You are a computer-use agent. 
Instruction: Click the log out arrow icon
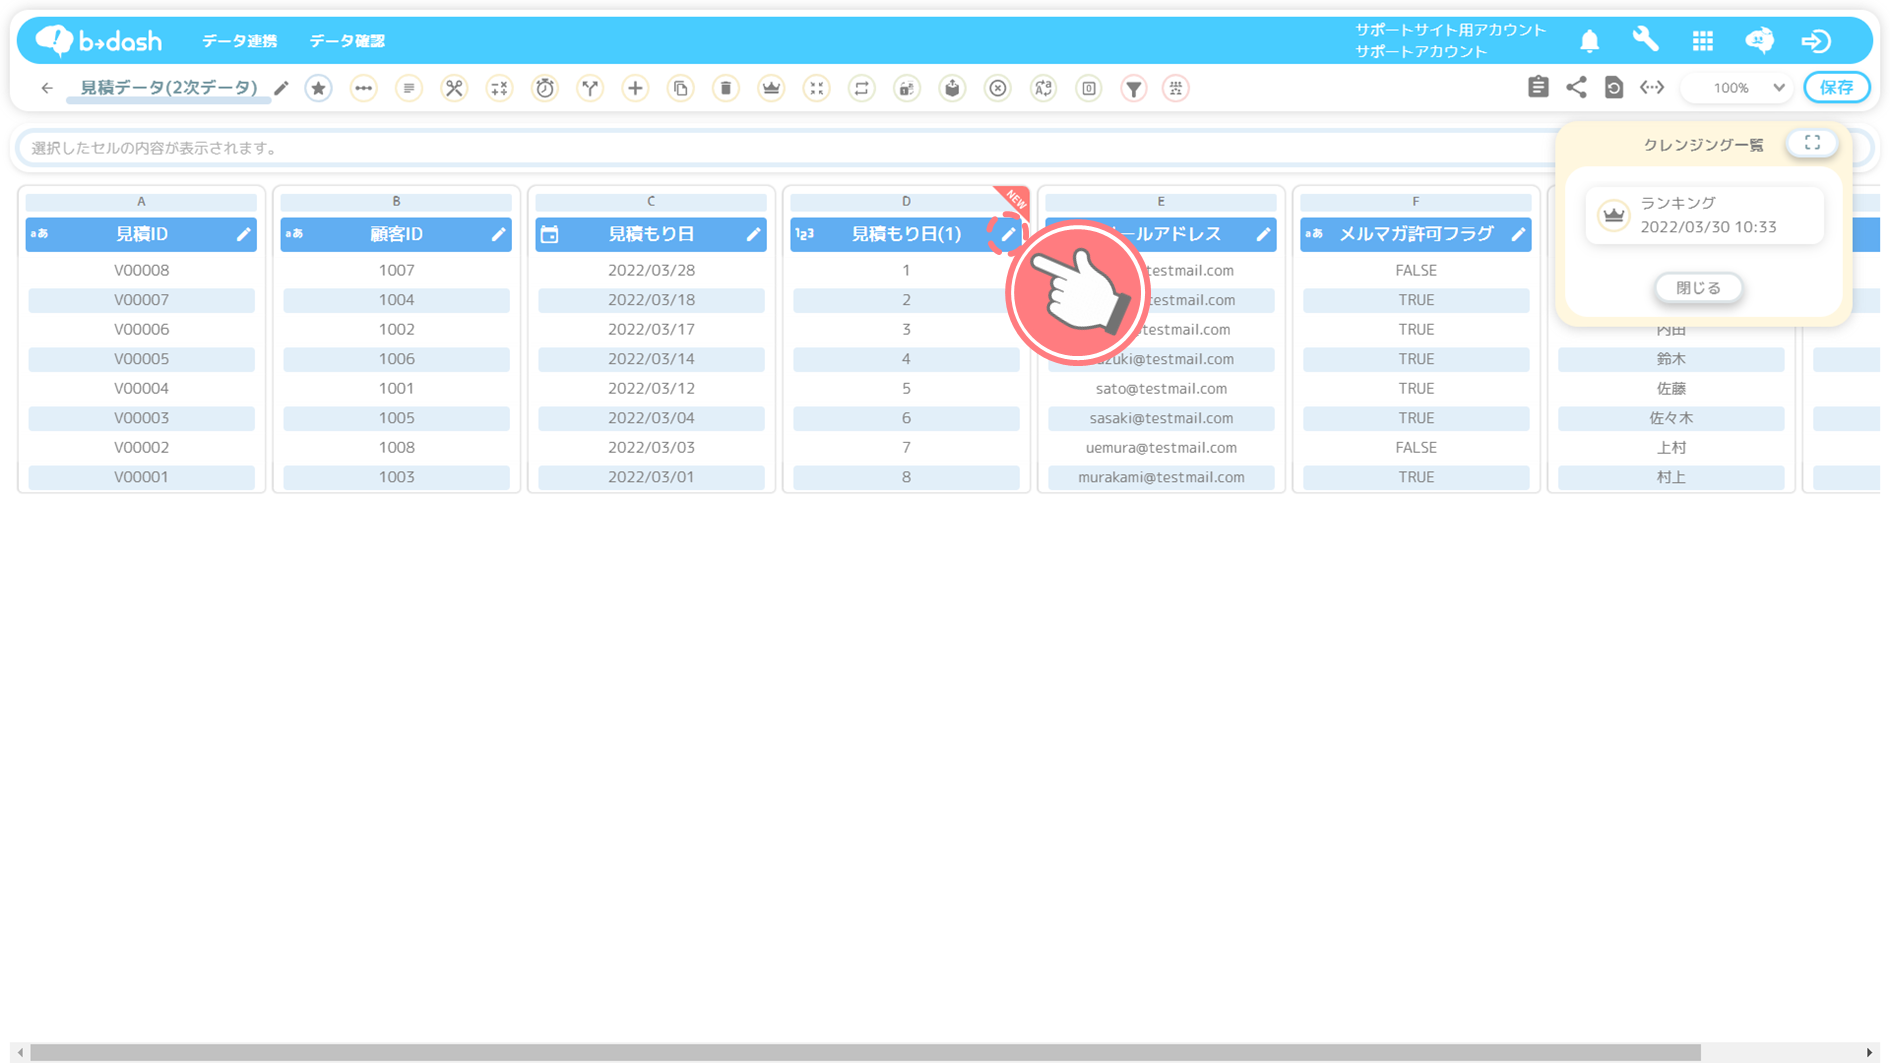(1816, 41)
